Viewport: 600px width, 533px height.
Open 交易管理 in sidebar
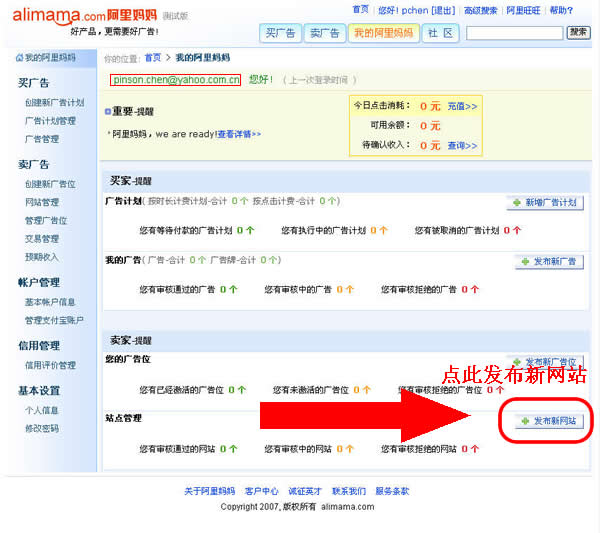[x=42, y=239]
